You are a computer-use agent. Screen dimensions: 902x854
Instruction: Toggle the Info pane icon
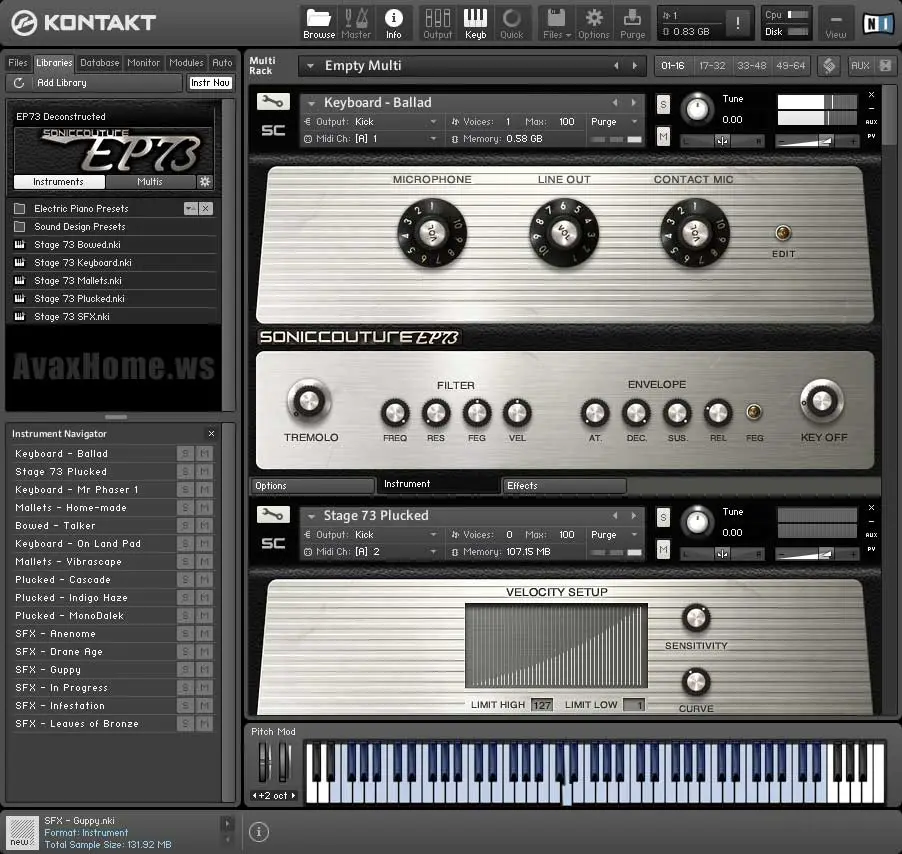coord(393,24)
